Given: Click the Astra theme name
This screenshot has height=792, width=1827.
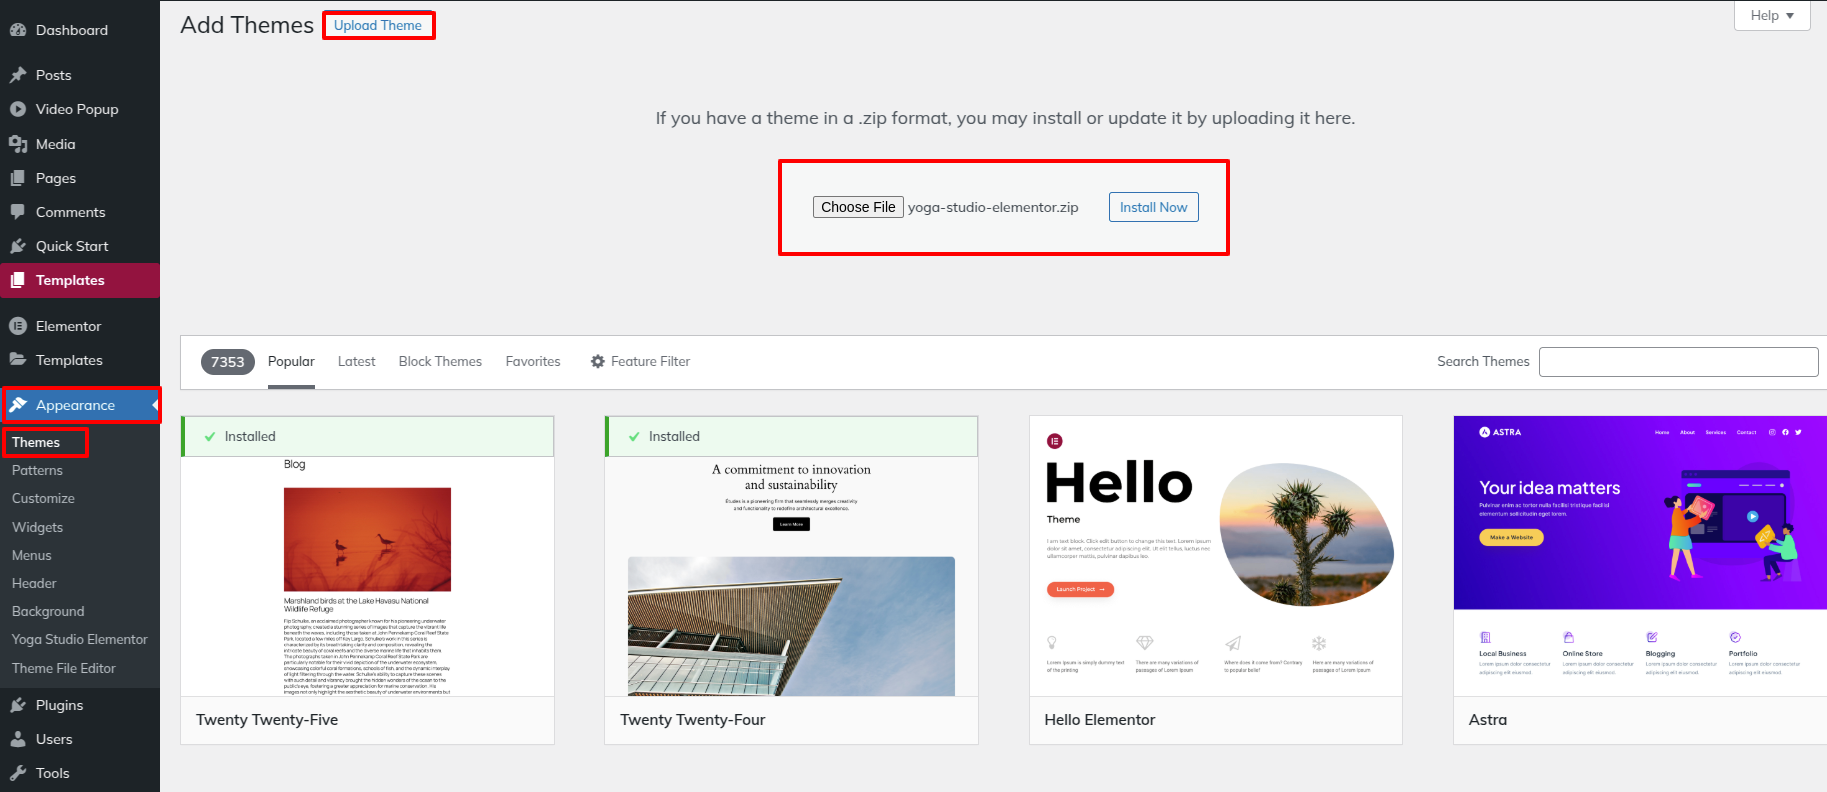Looking at the screenshot, I should pos(1488,720).
